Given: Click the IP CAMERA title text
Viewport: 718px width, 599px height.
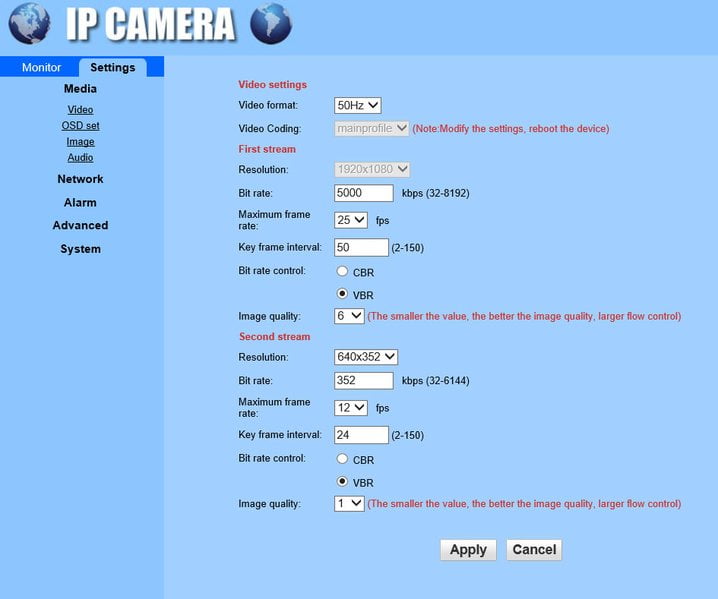Looking at the screenshot, I should 151,24.
